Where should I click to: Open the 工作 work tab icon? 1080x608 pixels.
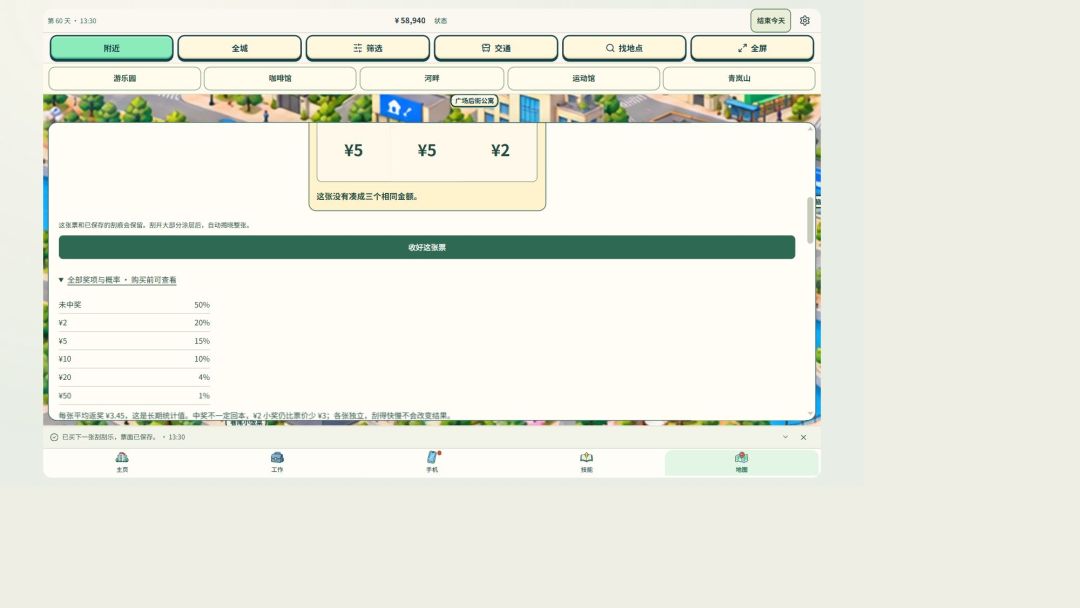point(277,457)
